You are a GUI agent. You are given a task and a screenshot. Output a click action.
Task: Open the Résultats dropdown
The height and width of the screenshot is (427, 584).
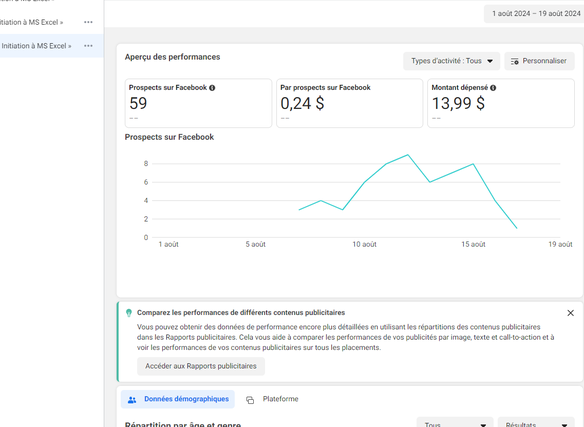[536, 424]
